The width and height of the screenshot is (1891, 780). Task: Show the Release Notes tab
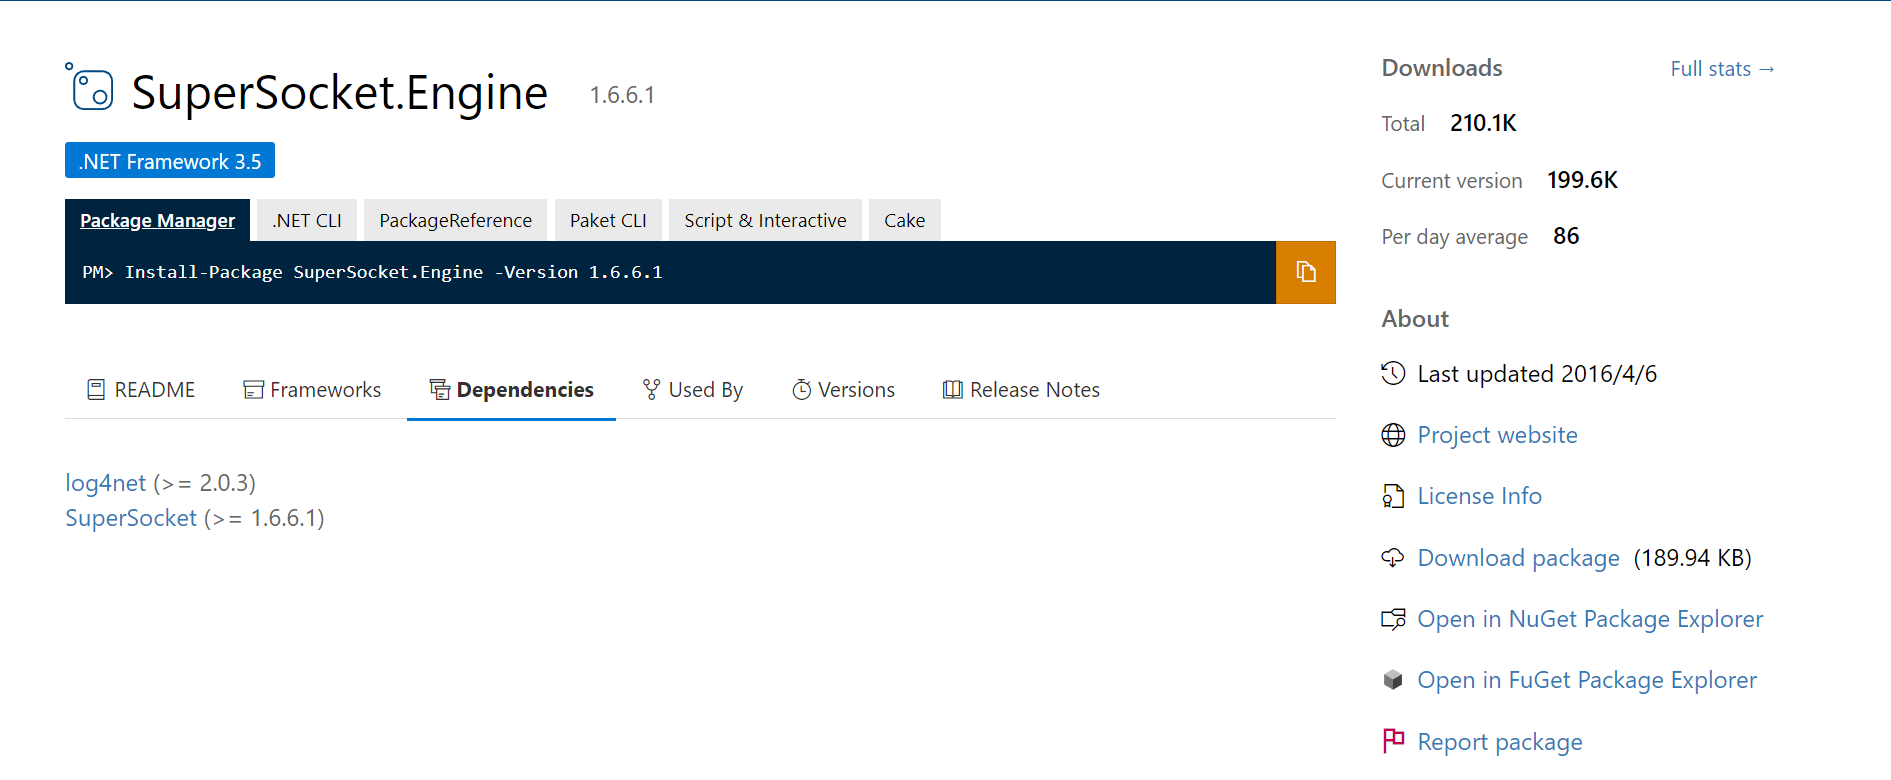tap(1021, 390)
